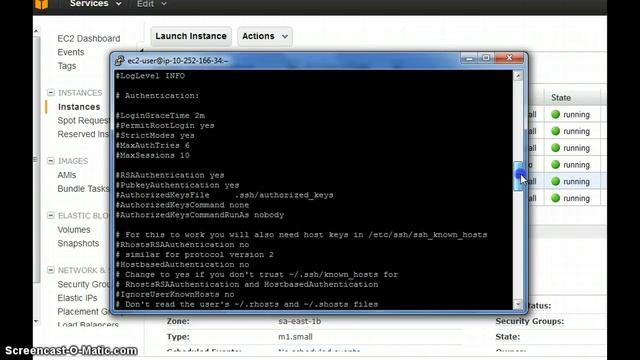The height and width of the screenshot is (360, 640).
Task: Click the #IgnoreUserKnownHosts no line
Action: click(x=175, y=294)
